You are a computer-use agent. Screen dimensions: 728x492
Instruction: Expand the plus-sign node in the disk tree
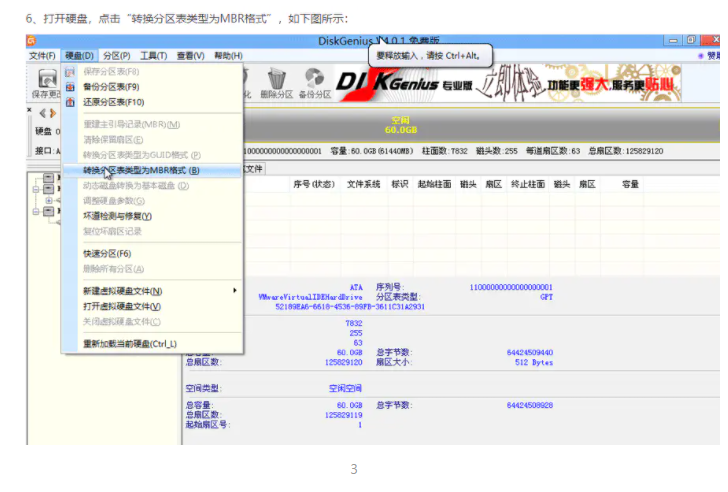[x=49, y=201]
